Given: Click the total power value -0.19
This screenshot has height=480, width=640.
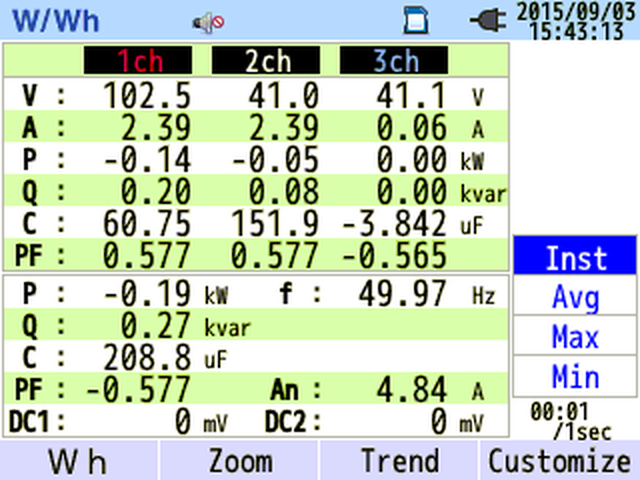Looking at the screenshot, I should click(147, 293).
